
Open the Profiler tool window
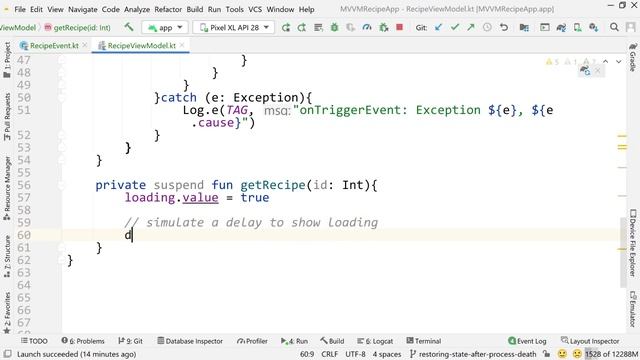[x=252, y=341]
